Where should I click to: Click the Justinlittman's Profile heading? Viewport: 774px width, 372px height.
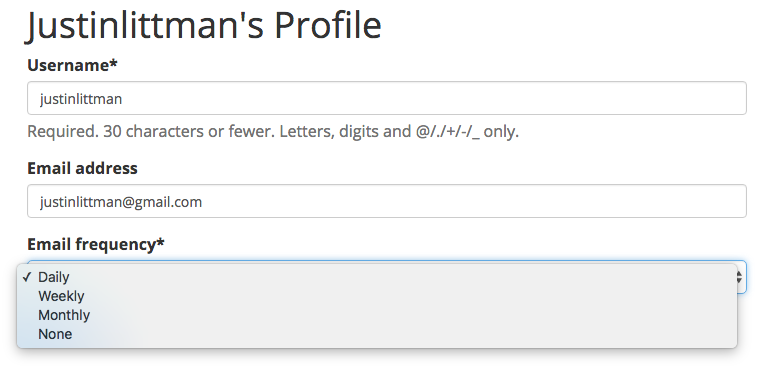click(x=204, y=25)
